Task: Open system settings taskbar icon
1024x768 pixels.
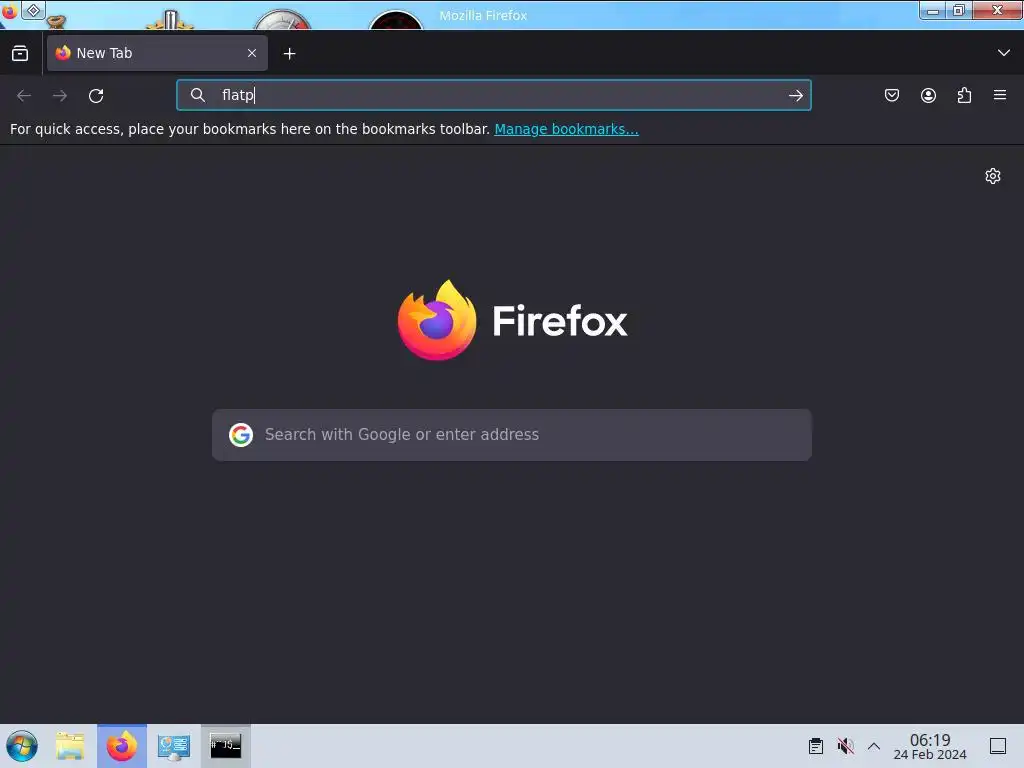Action: 174,746
